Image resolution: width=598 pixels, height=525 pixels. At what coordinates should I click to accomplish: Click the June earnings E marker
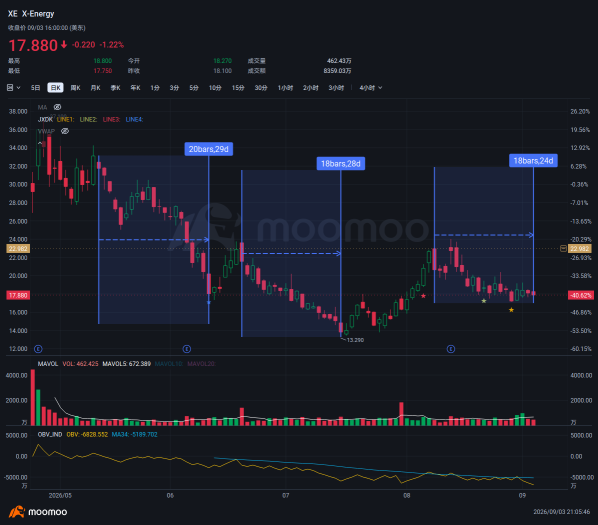186,349
